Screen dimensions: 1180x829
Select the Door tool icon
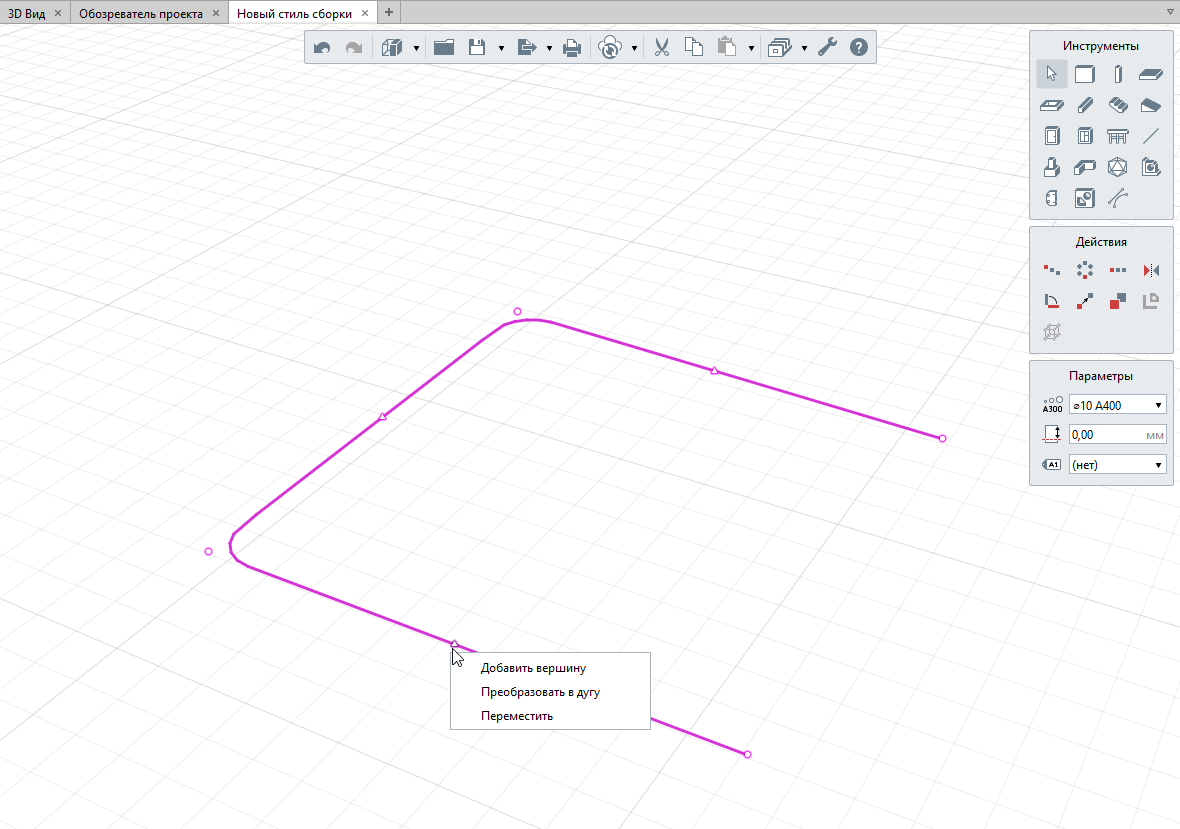pyautogui.click(x=1051, y=136)
